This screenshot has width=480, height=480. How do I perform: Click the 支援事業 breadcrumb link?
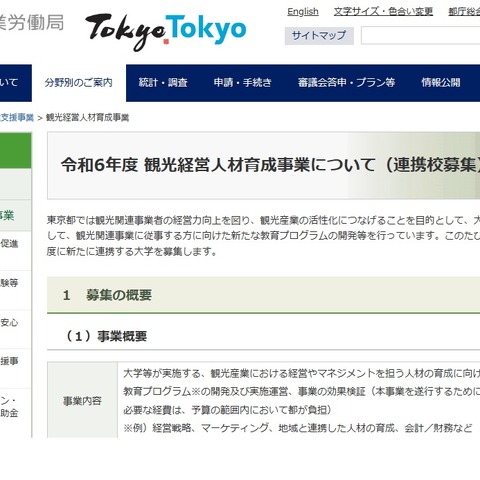[17, 117]
